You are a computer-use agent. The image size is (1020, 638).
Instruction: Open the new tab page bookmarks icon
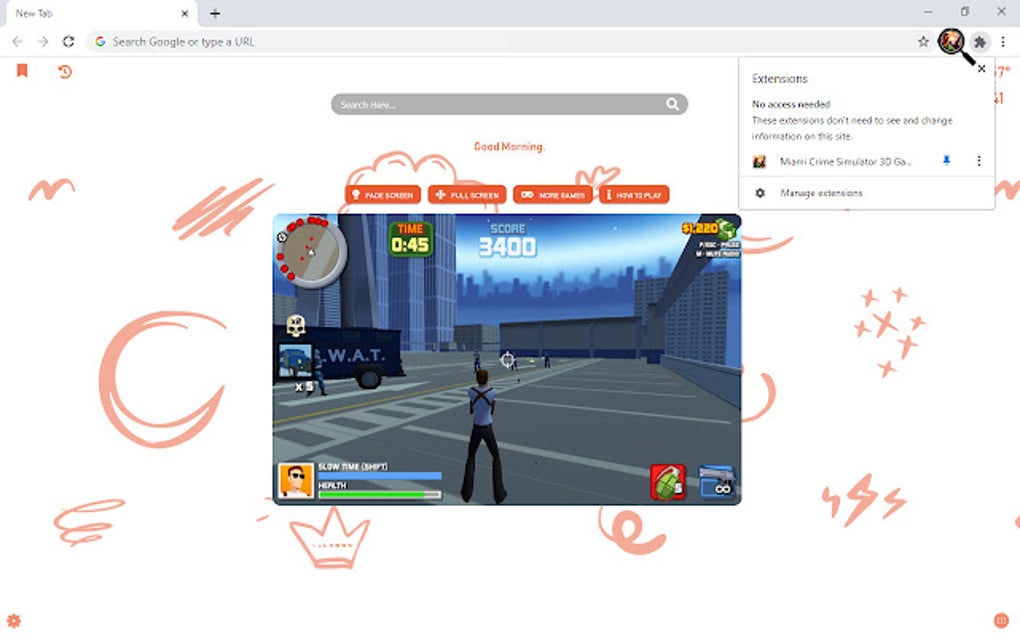point(22,70)
